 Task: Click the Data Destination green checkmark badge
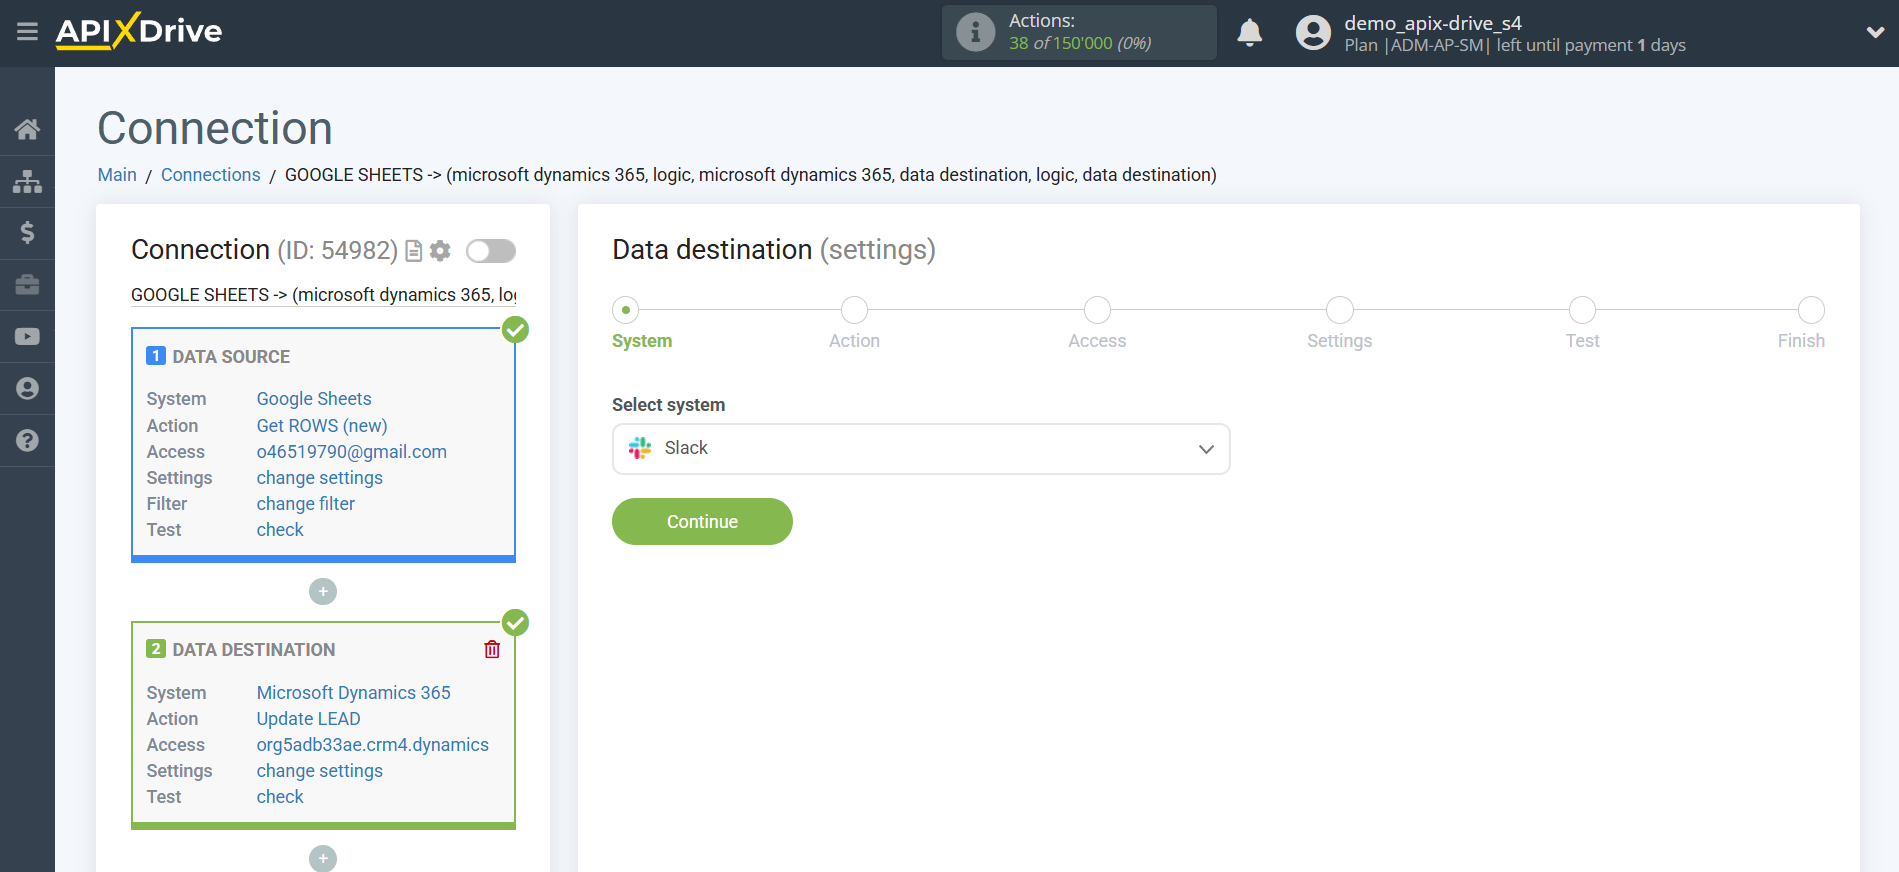[x=515, y=623]
